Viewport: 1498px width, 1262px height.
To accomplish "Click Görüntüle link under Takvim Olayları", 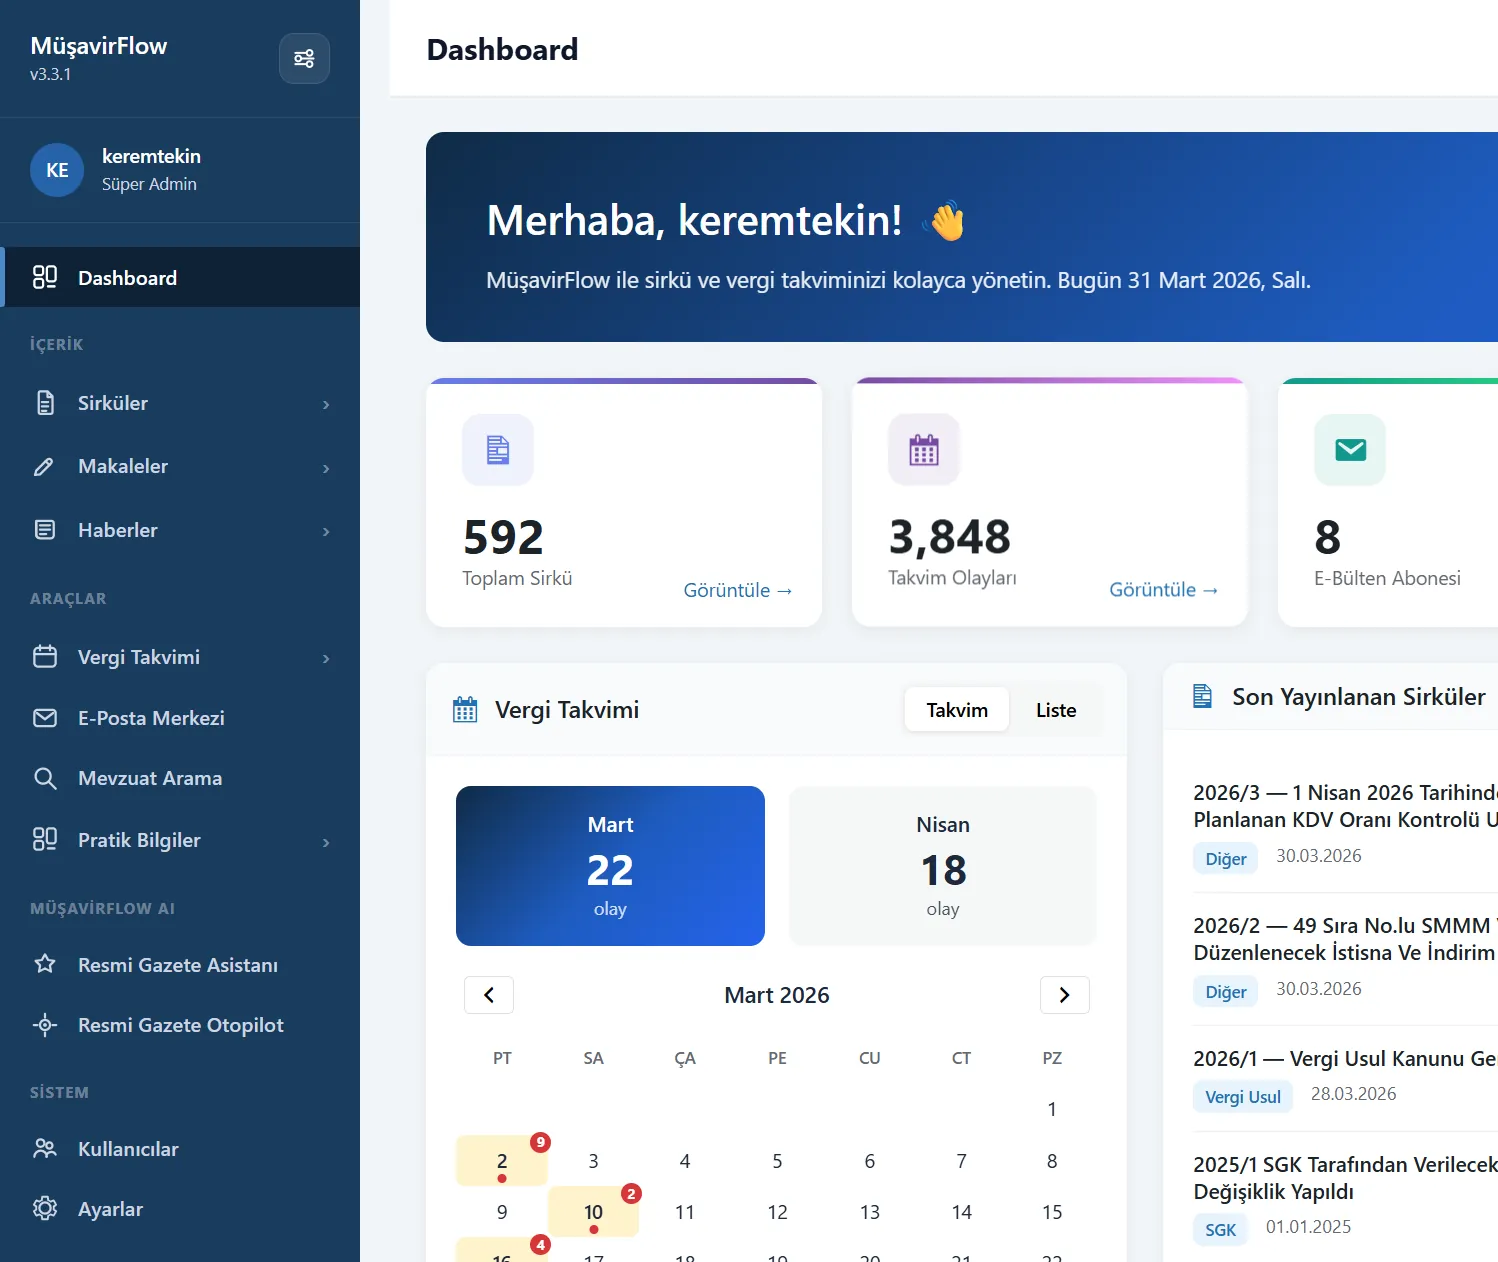I will [1164, 590].
